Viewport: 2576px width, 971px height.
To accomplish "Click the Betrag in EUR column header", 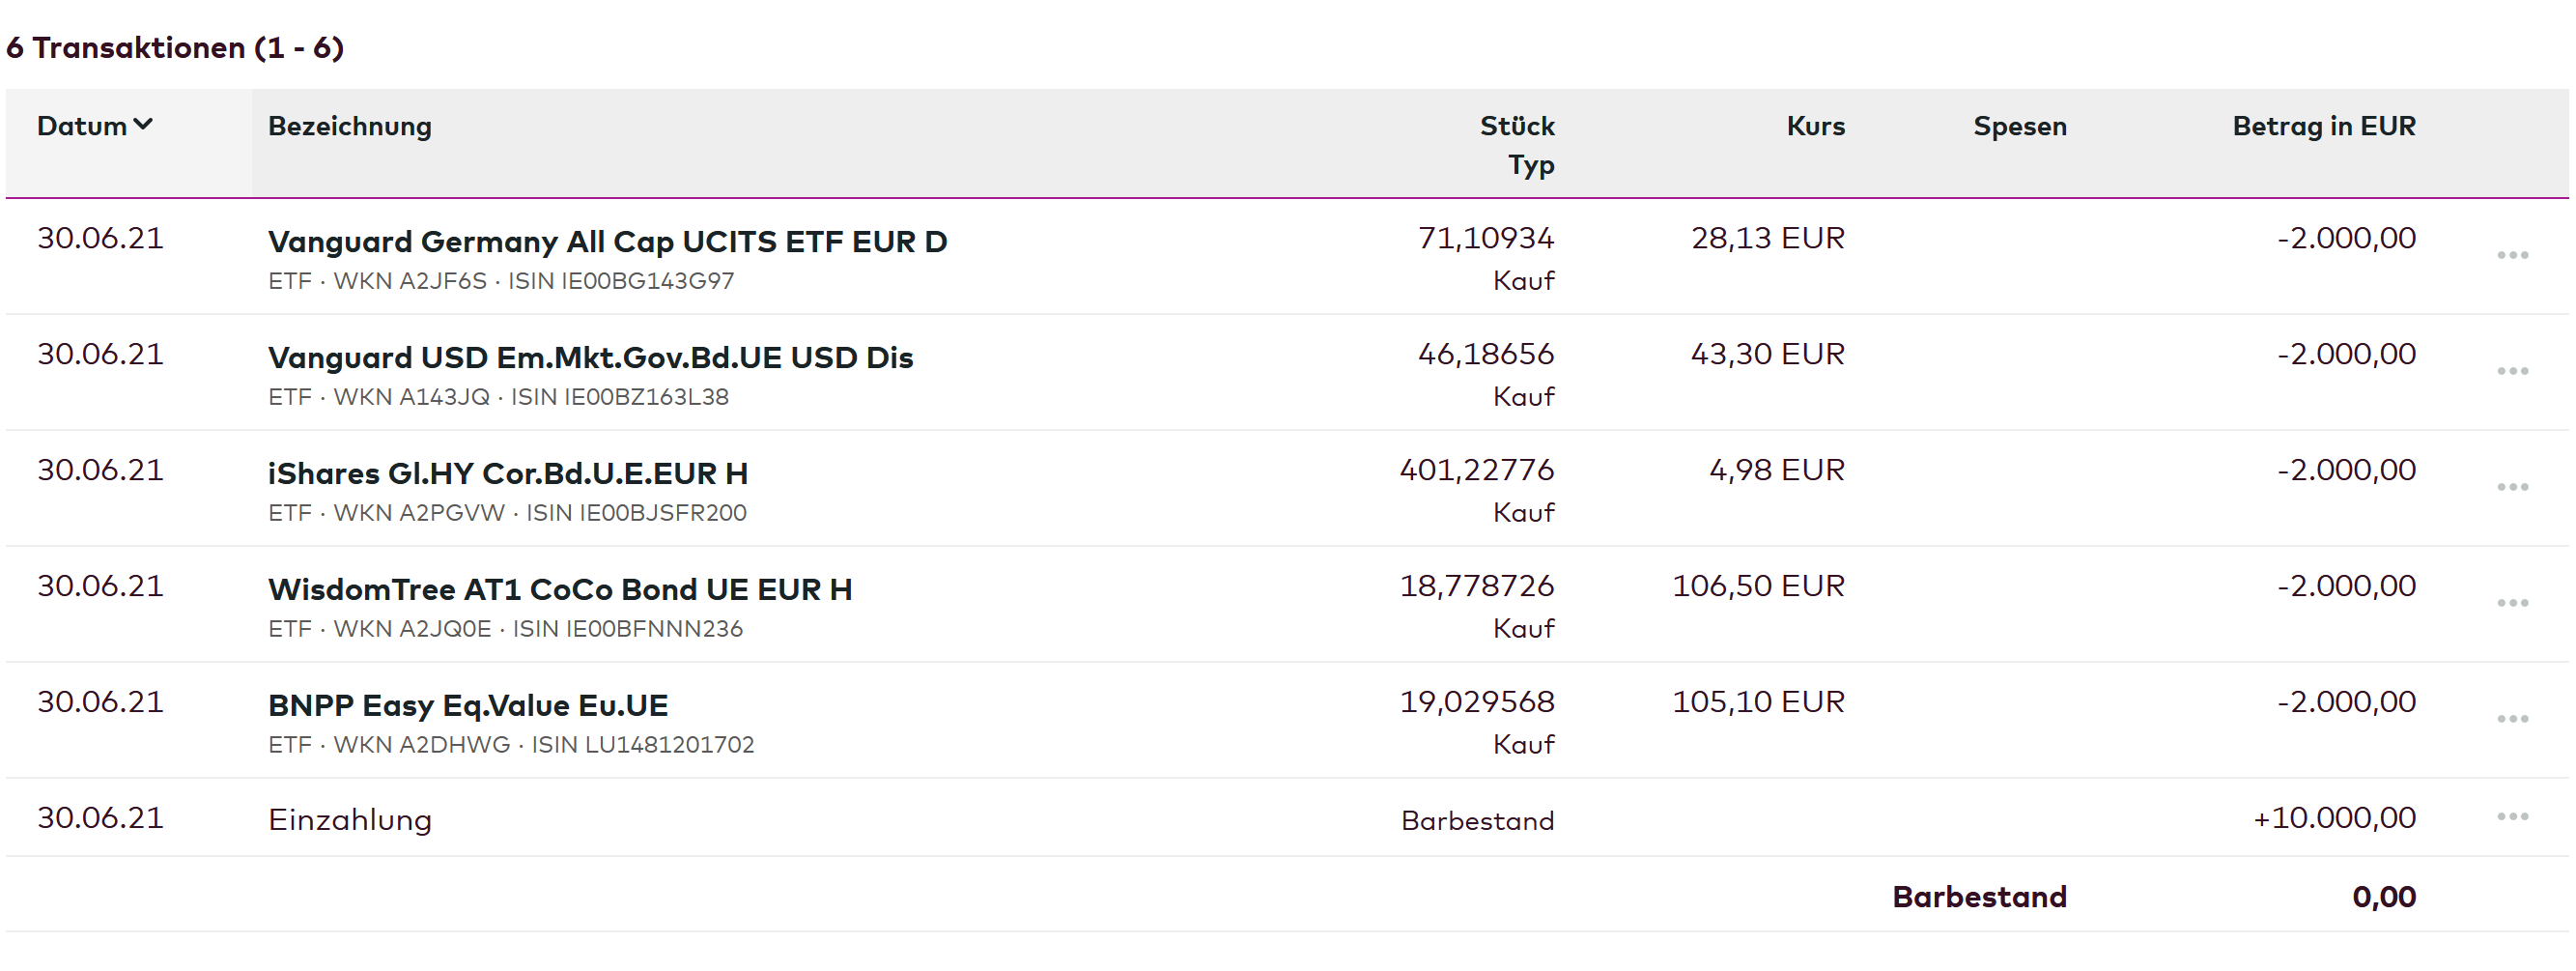I will click(2323, 126).
